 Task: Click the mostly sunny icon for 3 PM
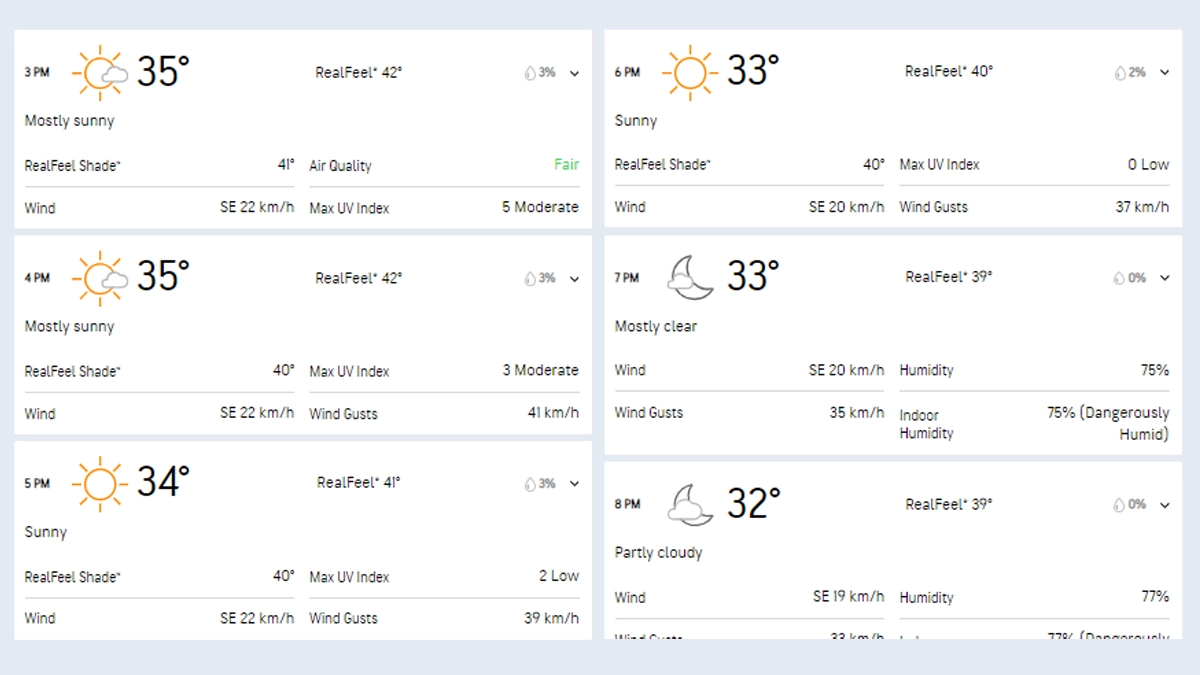tap(101, 73)
